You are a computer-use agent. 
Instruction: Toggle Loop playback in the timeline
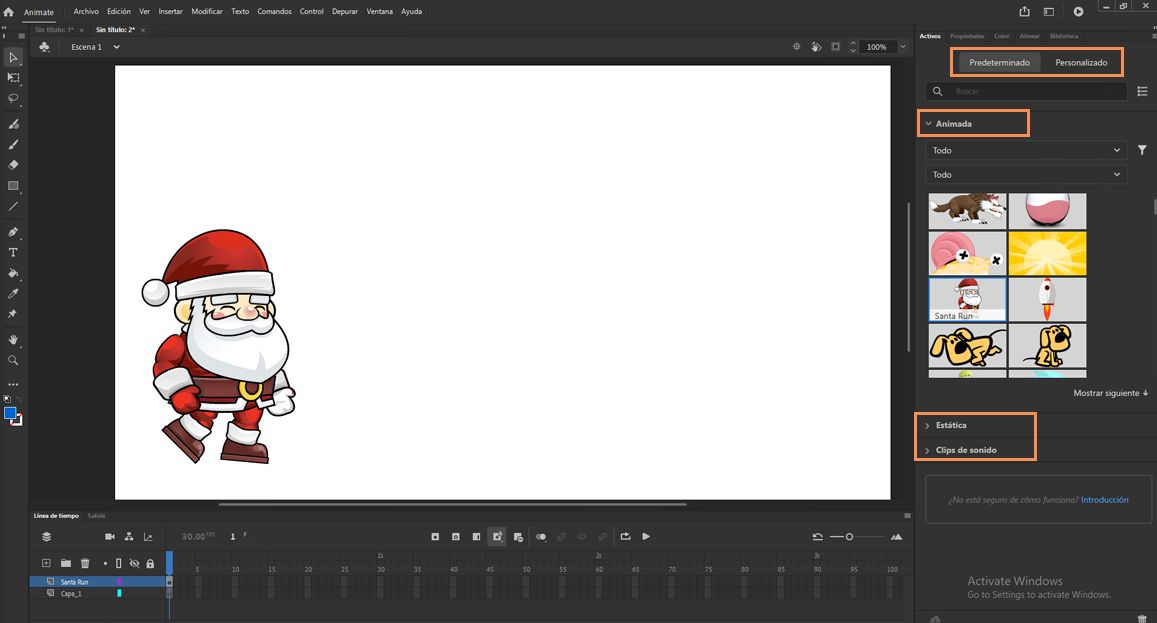[x=625, y=537]
